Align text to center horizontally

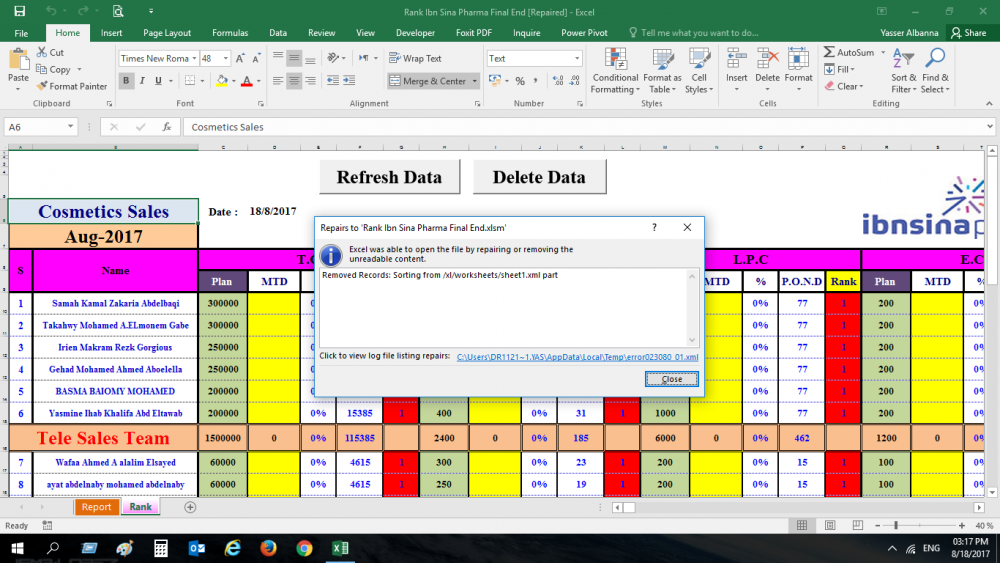(294, 80)
